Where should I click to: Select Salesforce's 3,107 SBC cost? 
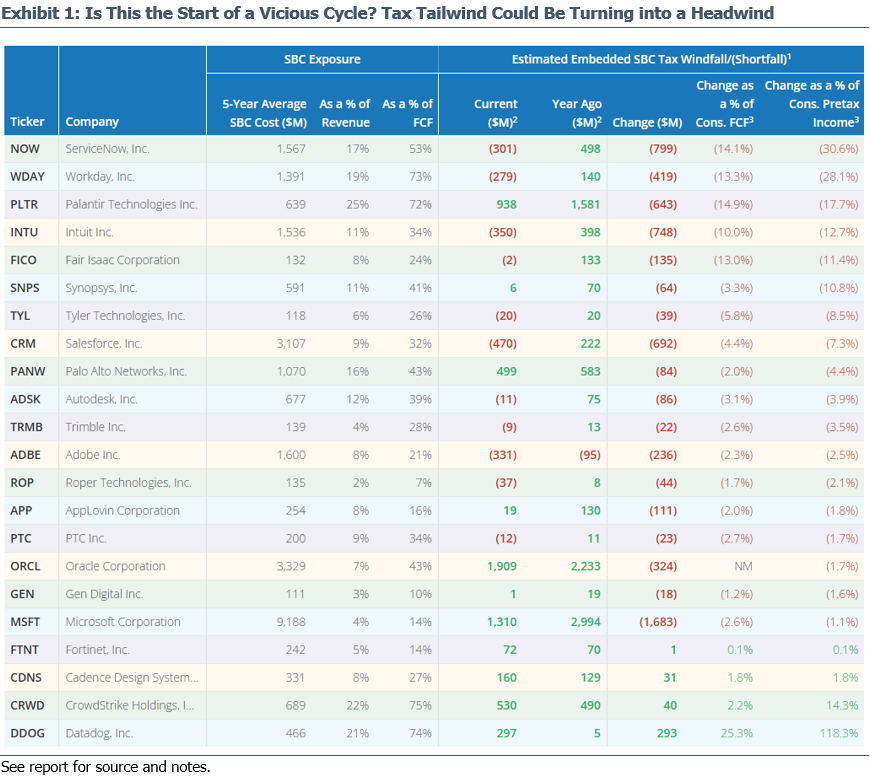(291, 344)
